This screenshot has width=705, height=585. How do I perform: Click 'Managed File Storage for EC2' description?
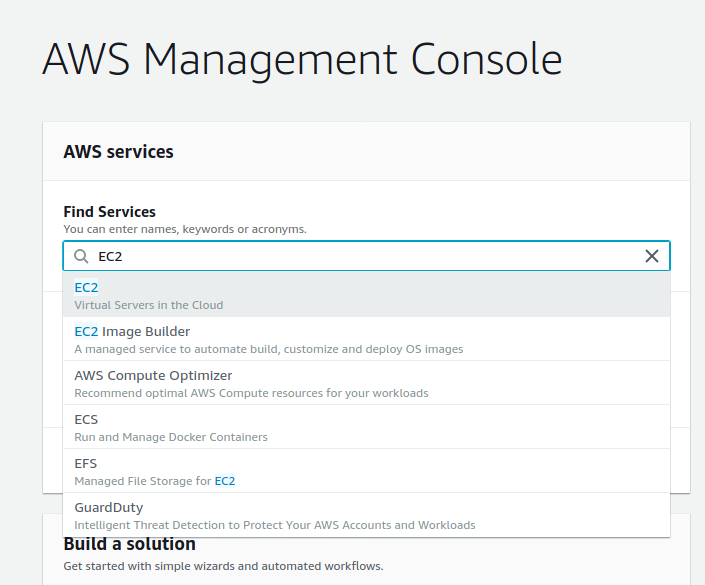pyautogui.click(x=155, y=481)
